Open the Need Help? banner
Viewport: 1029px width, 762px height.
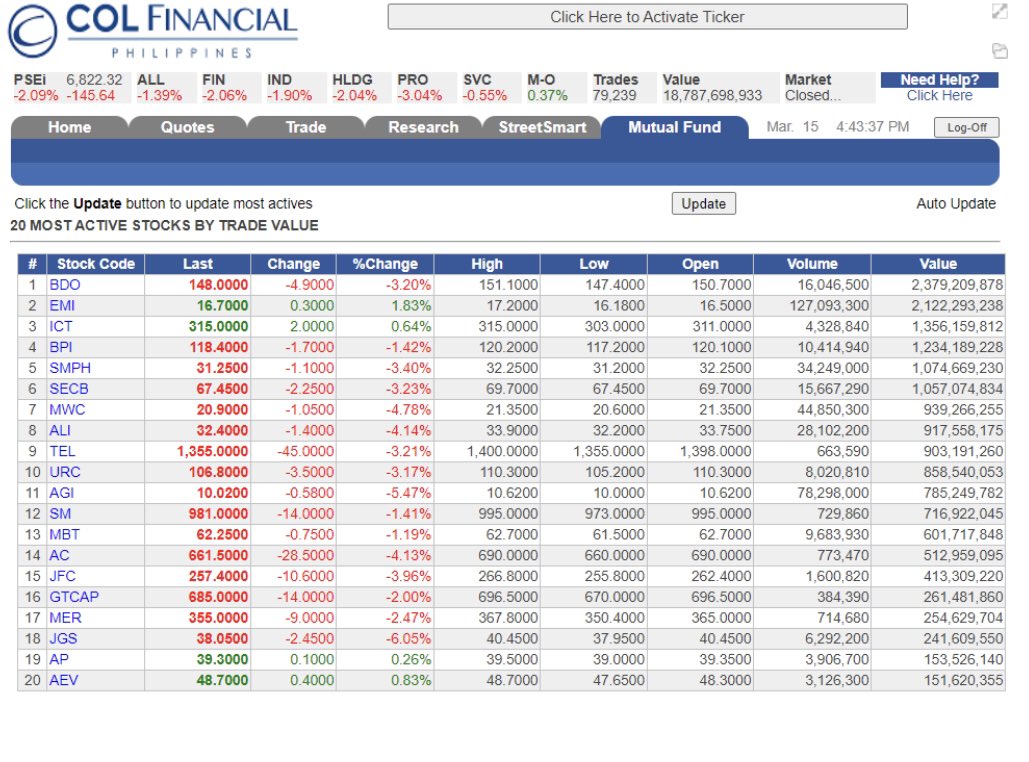pyautogui.click(x=940, y=79)
